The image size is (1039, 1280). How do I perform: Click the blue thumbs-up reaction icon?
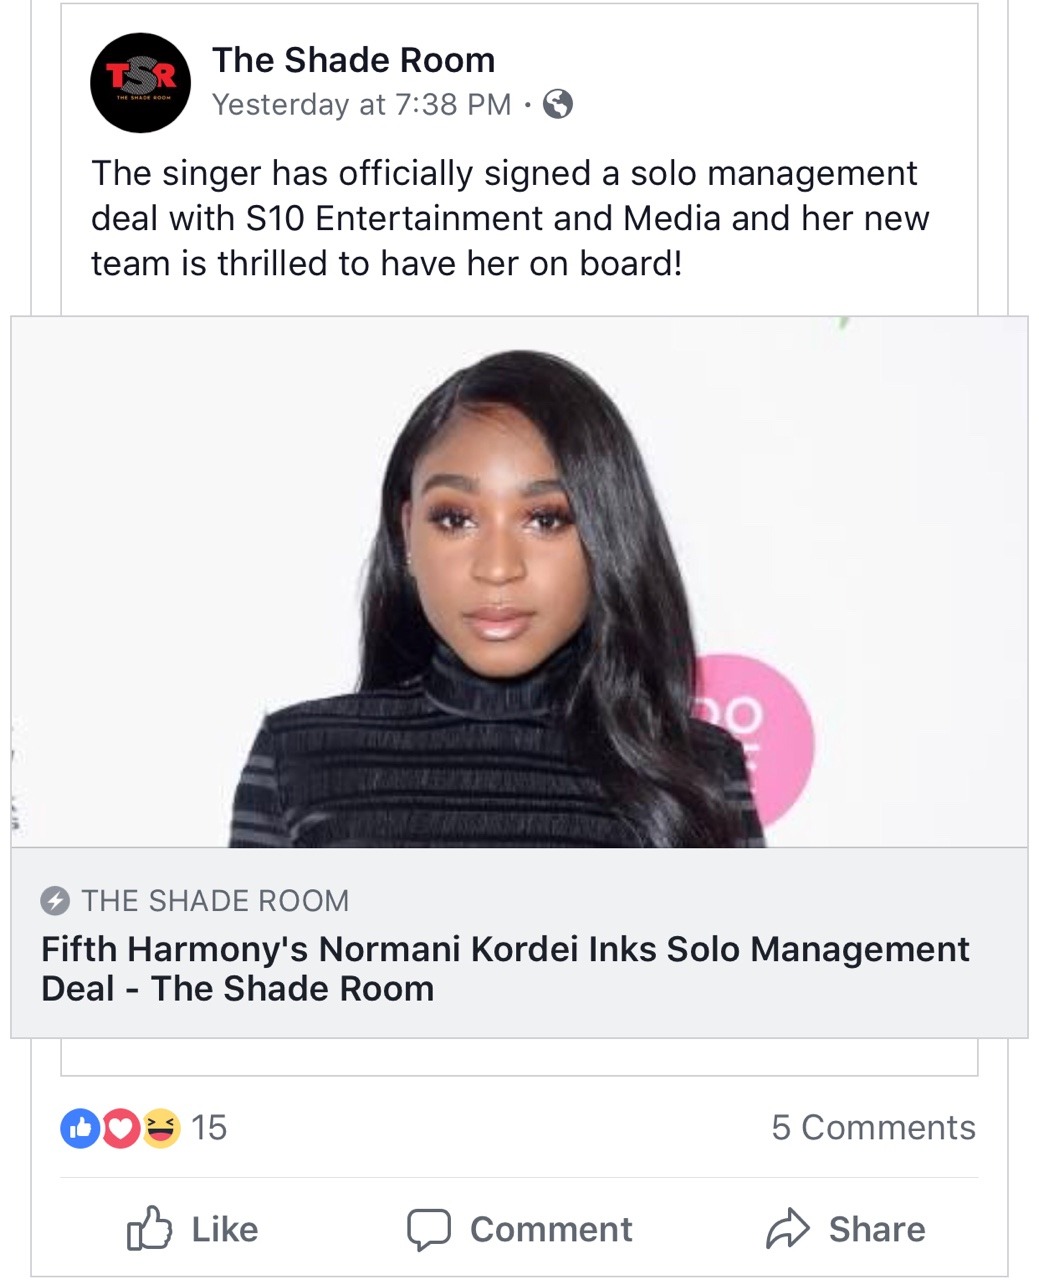[x=79, y=1128]
